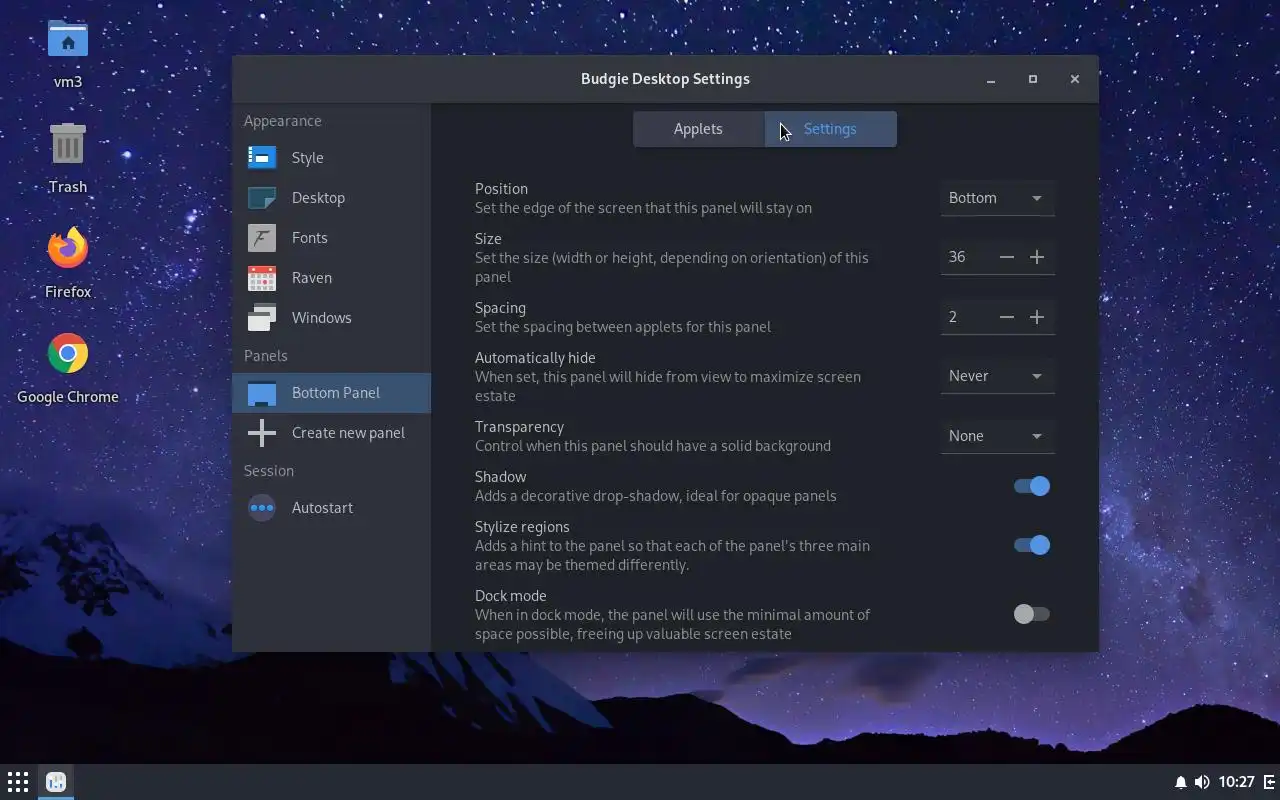
Task: Open the vm3 home folder desktop icon
Action: 68,40
